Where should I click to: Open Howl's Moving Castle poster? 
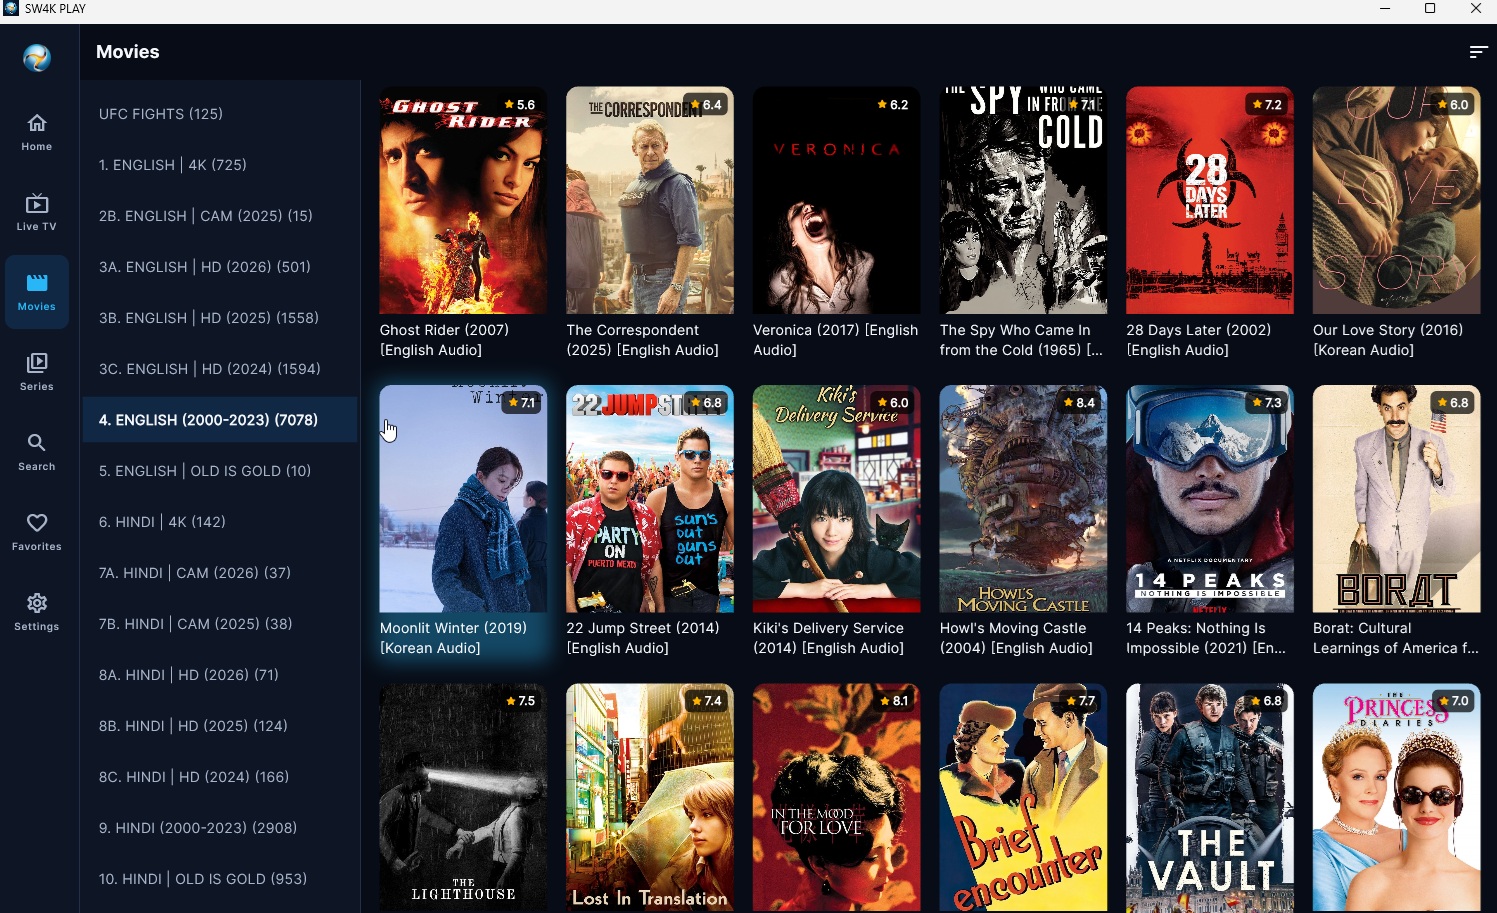pos(1023,499)
